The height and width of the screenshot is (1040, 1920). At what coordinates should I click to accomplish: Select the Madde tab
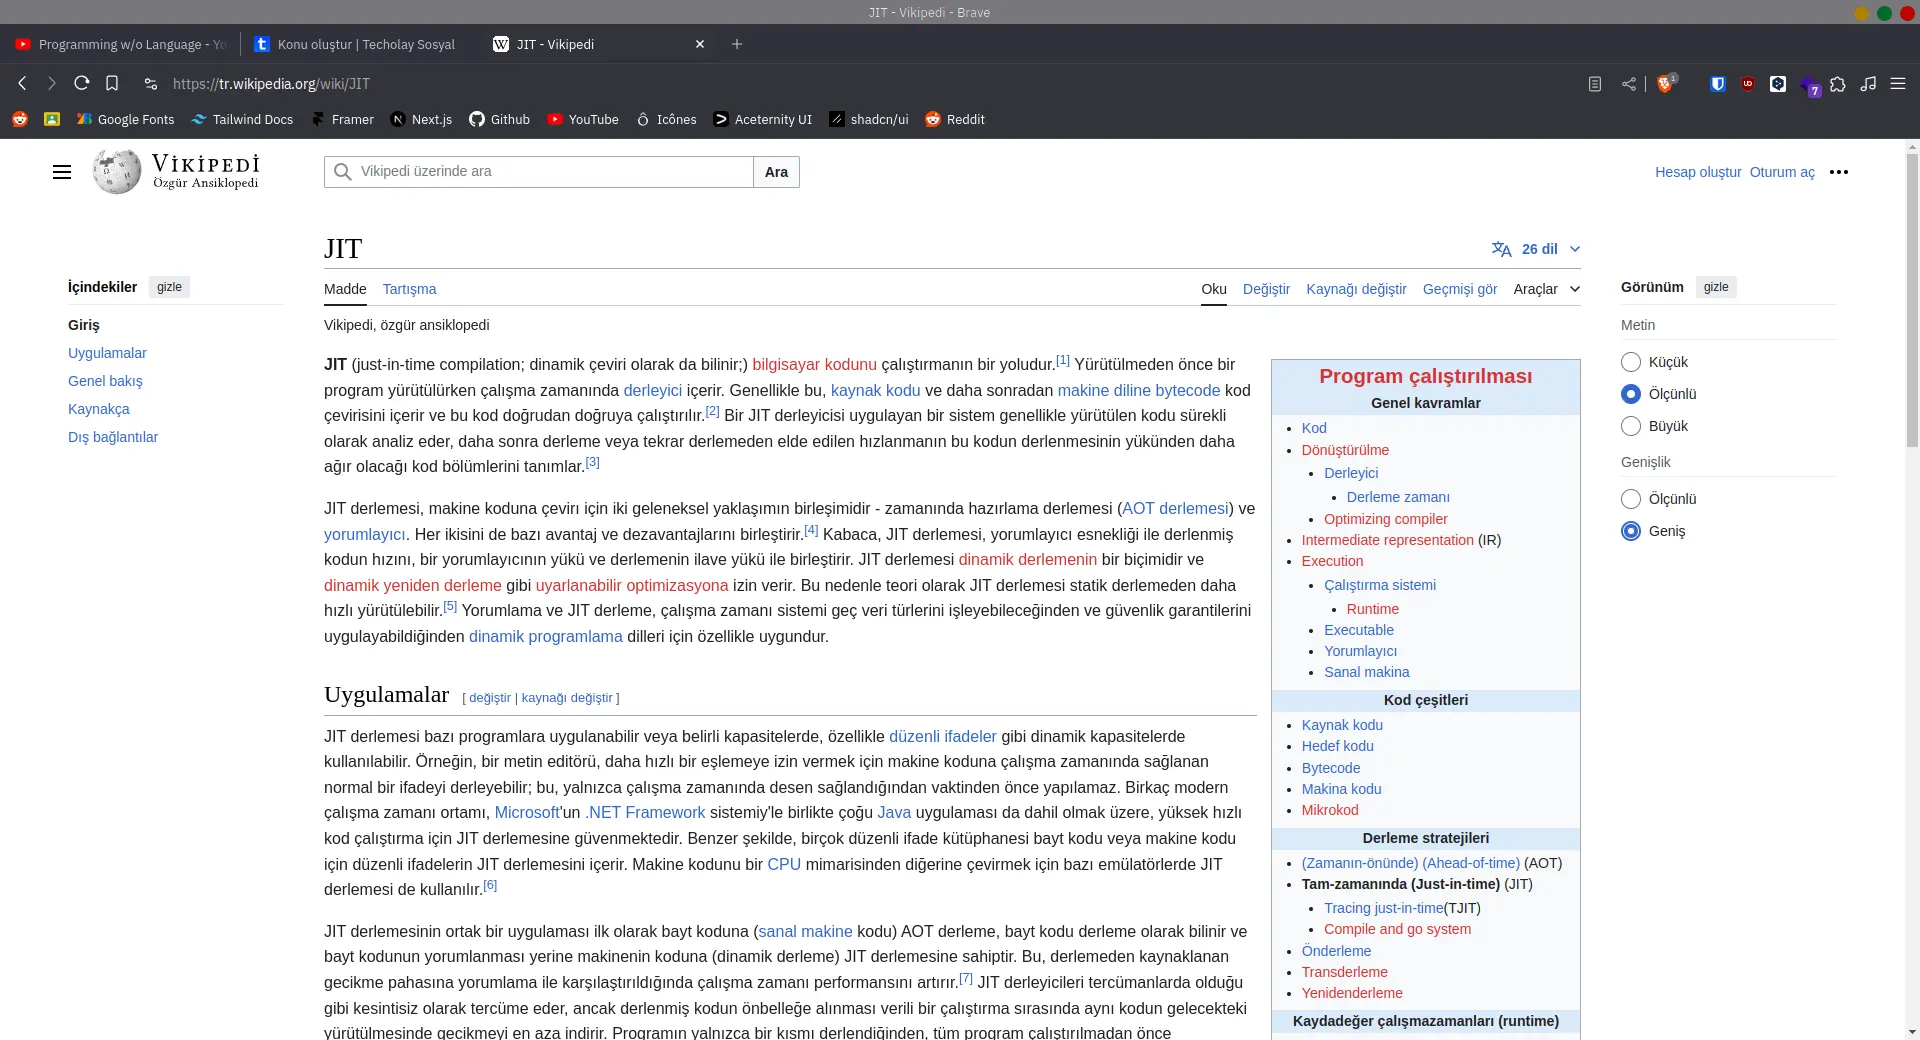point(345,289)
